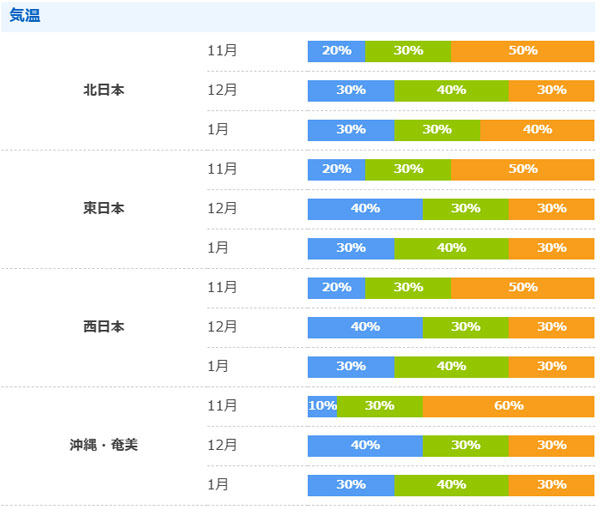
Task: Click 西日本 11月 blue 20% segment
Action: click(x=336, y=288)
